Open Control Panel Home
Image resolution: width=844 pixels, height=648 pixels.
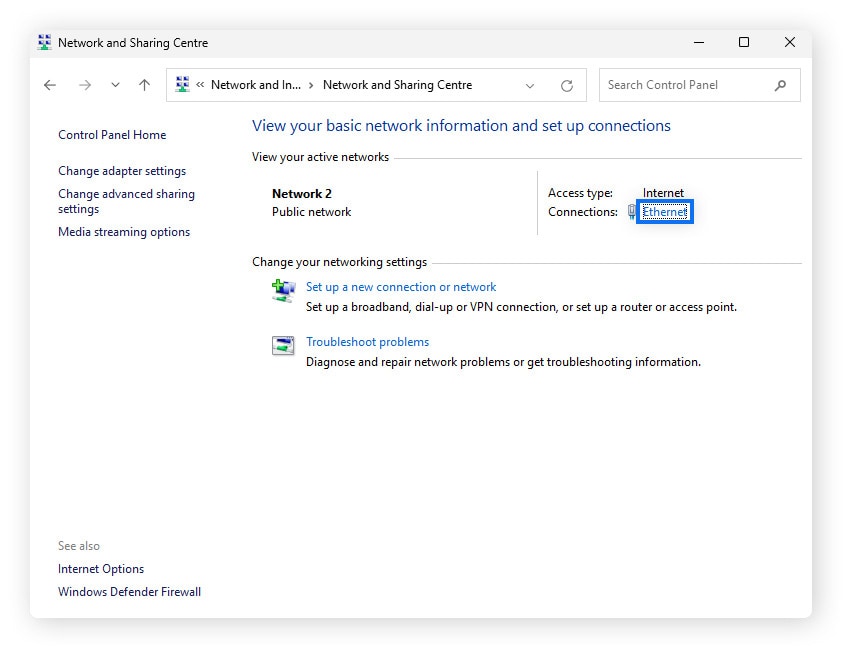pos(112,135)
